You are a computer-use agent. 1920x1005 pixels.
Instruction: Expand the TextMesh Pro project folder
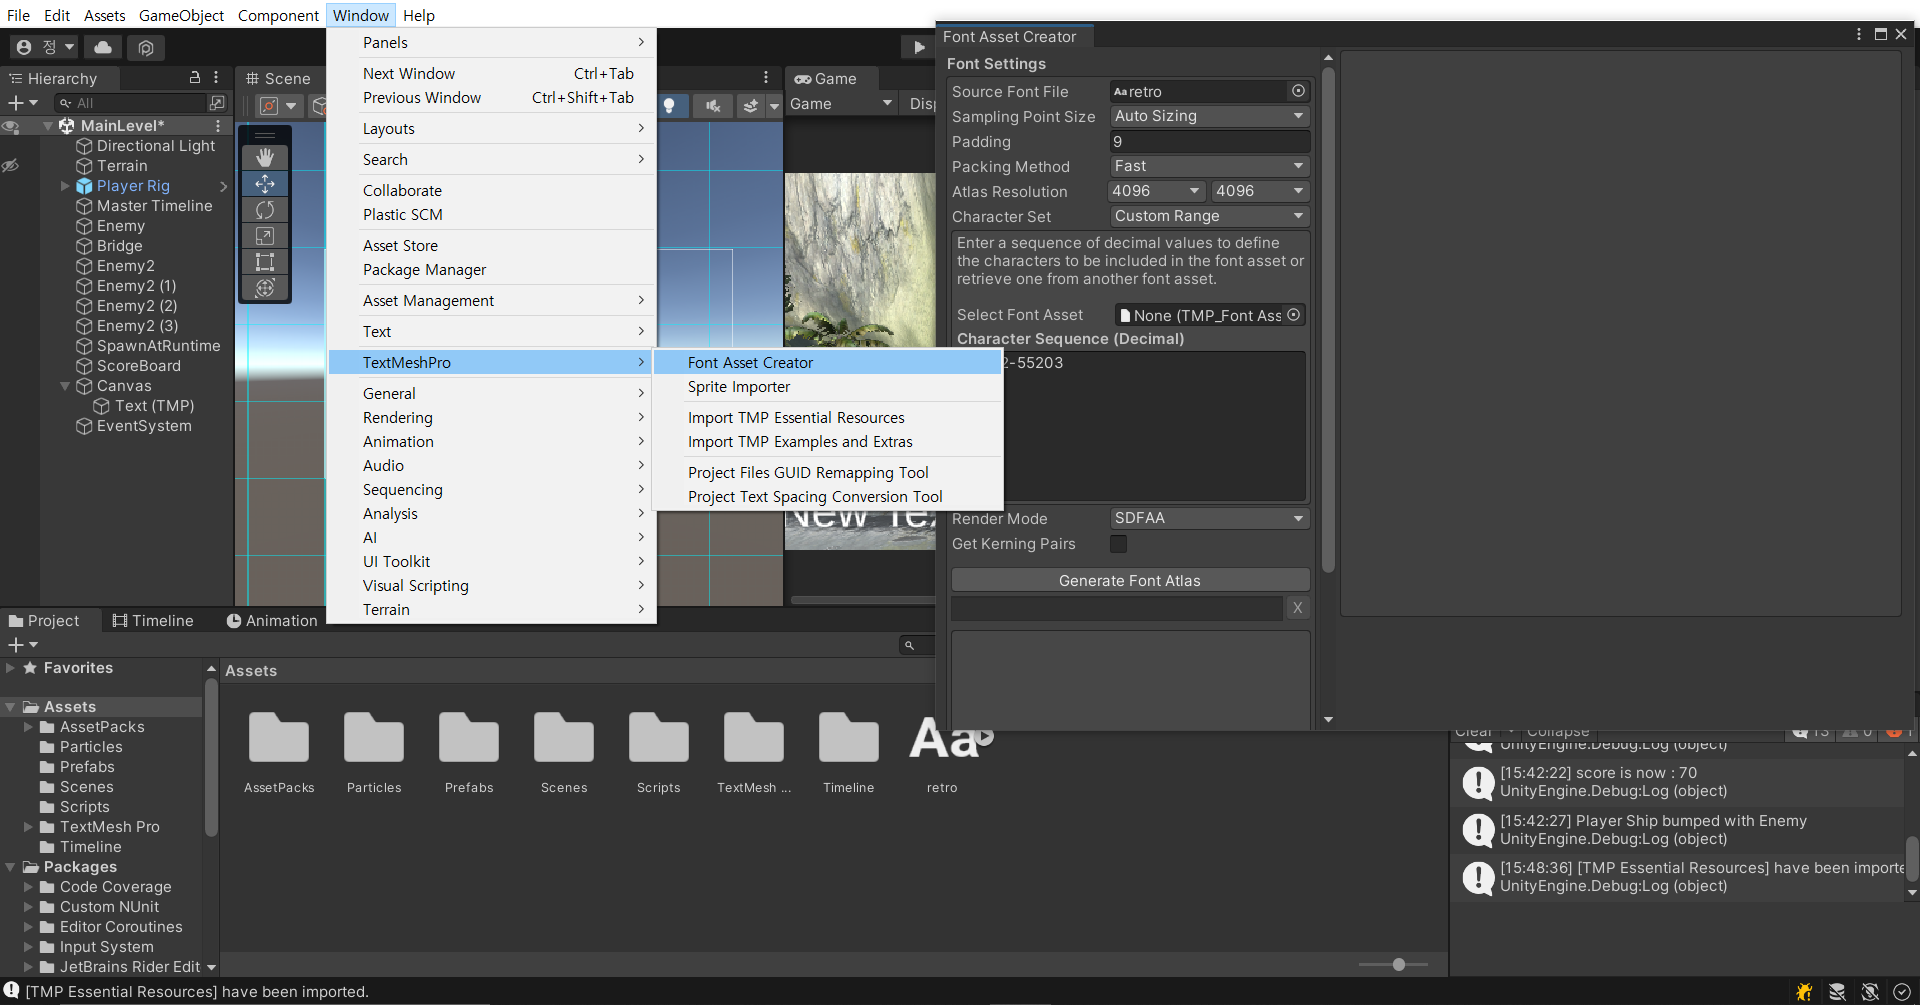28,827
